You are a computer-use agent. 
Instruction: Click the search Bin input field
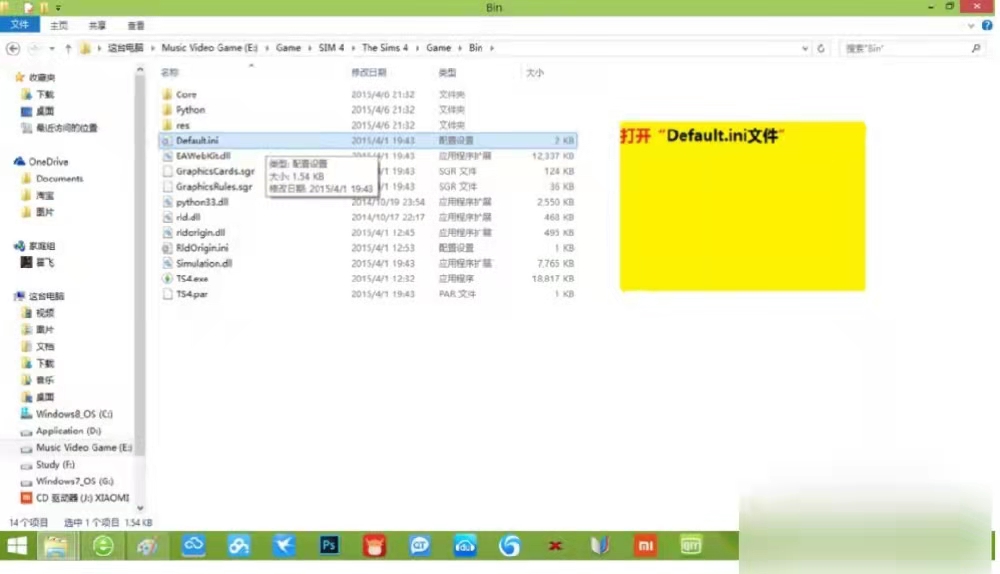905,48
